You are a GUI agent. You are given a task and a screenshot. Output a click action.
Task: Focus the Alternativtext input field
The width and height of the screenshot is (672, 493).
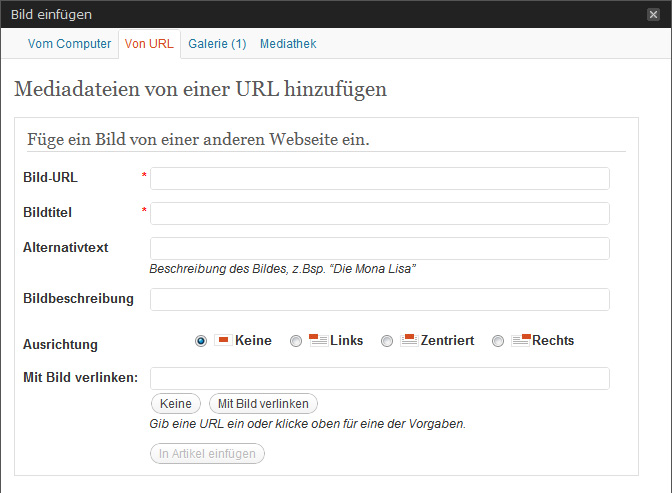pos(379,248)
